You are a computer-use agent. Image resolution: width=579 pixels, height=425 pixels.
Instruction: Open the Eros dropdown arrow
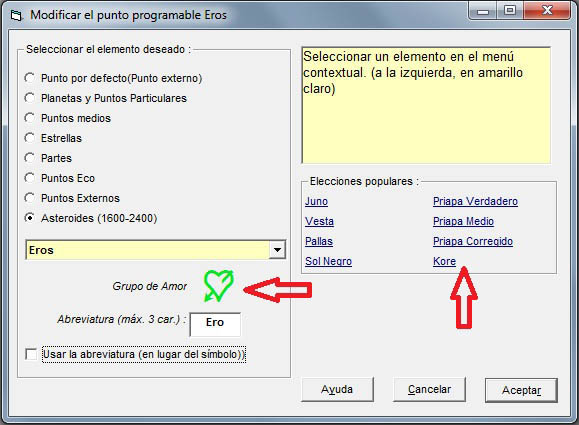click(277, 250)
